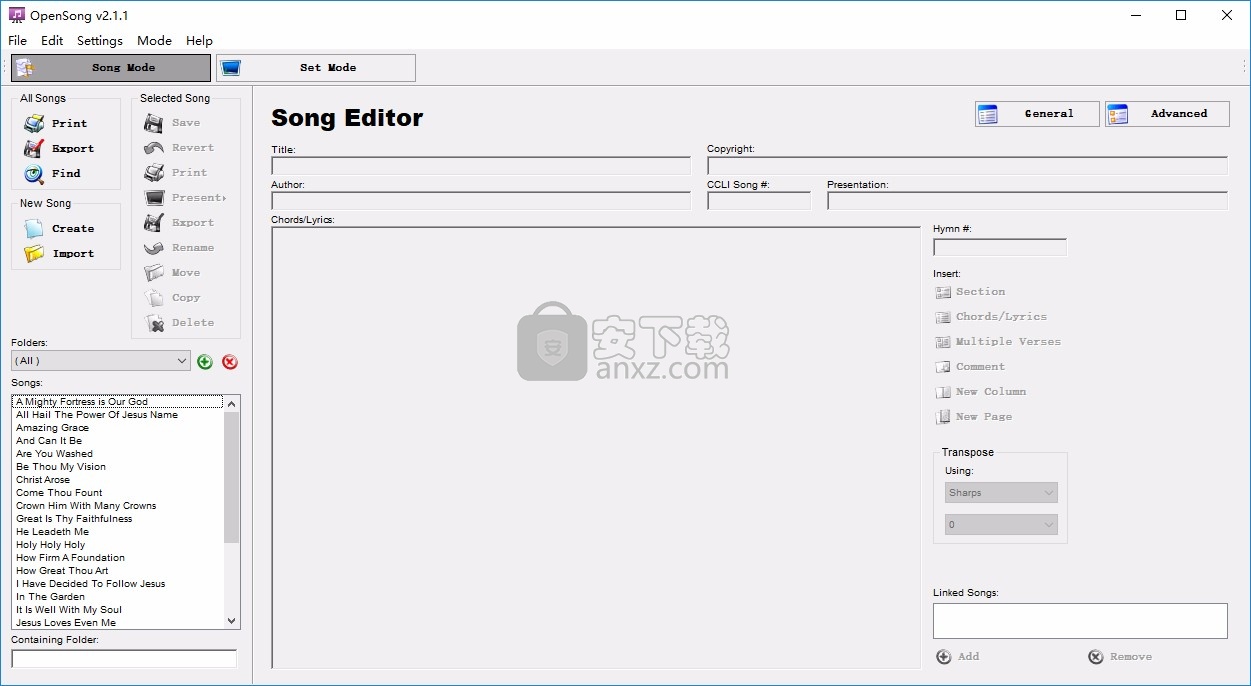Select song "In The Garden"

tap(117, 597)
